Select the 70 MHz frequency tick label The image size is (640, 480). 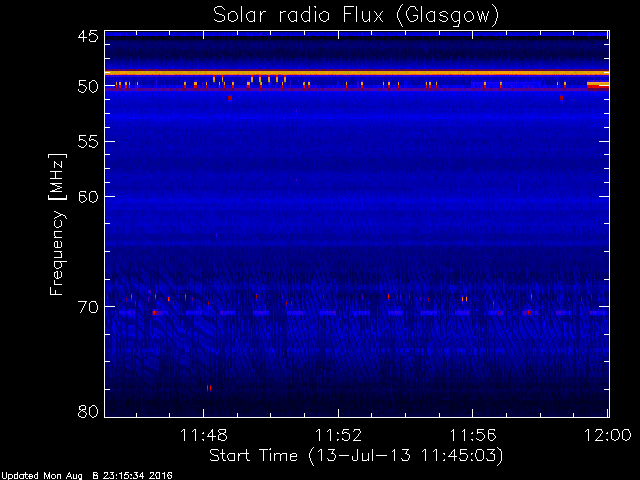click(x=88, y=307)
